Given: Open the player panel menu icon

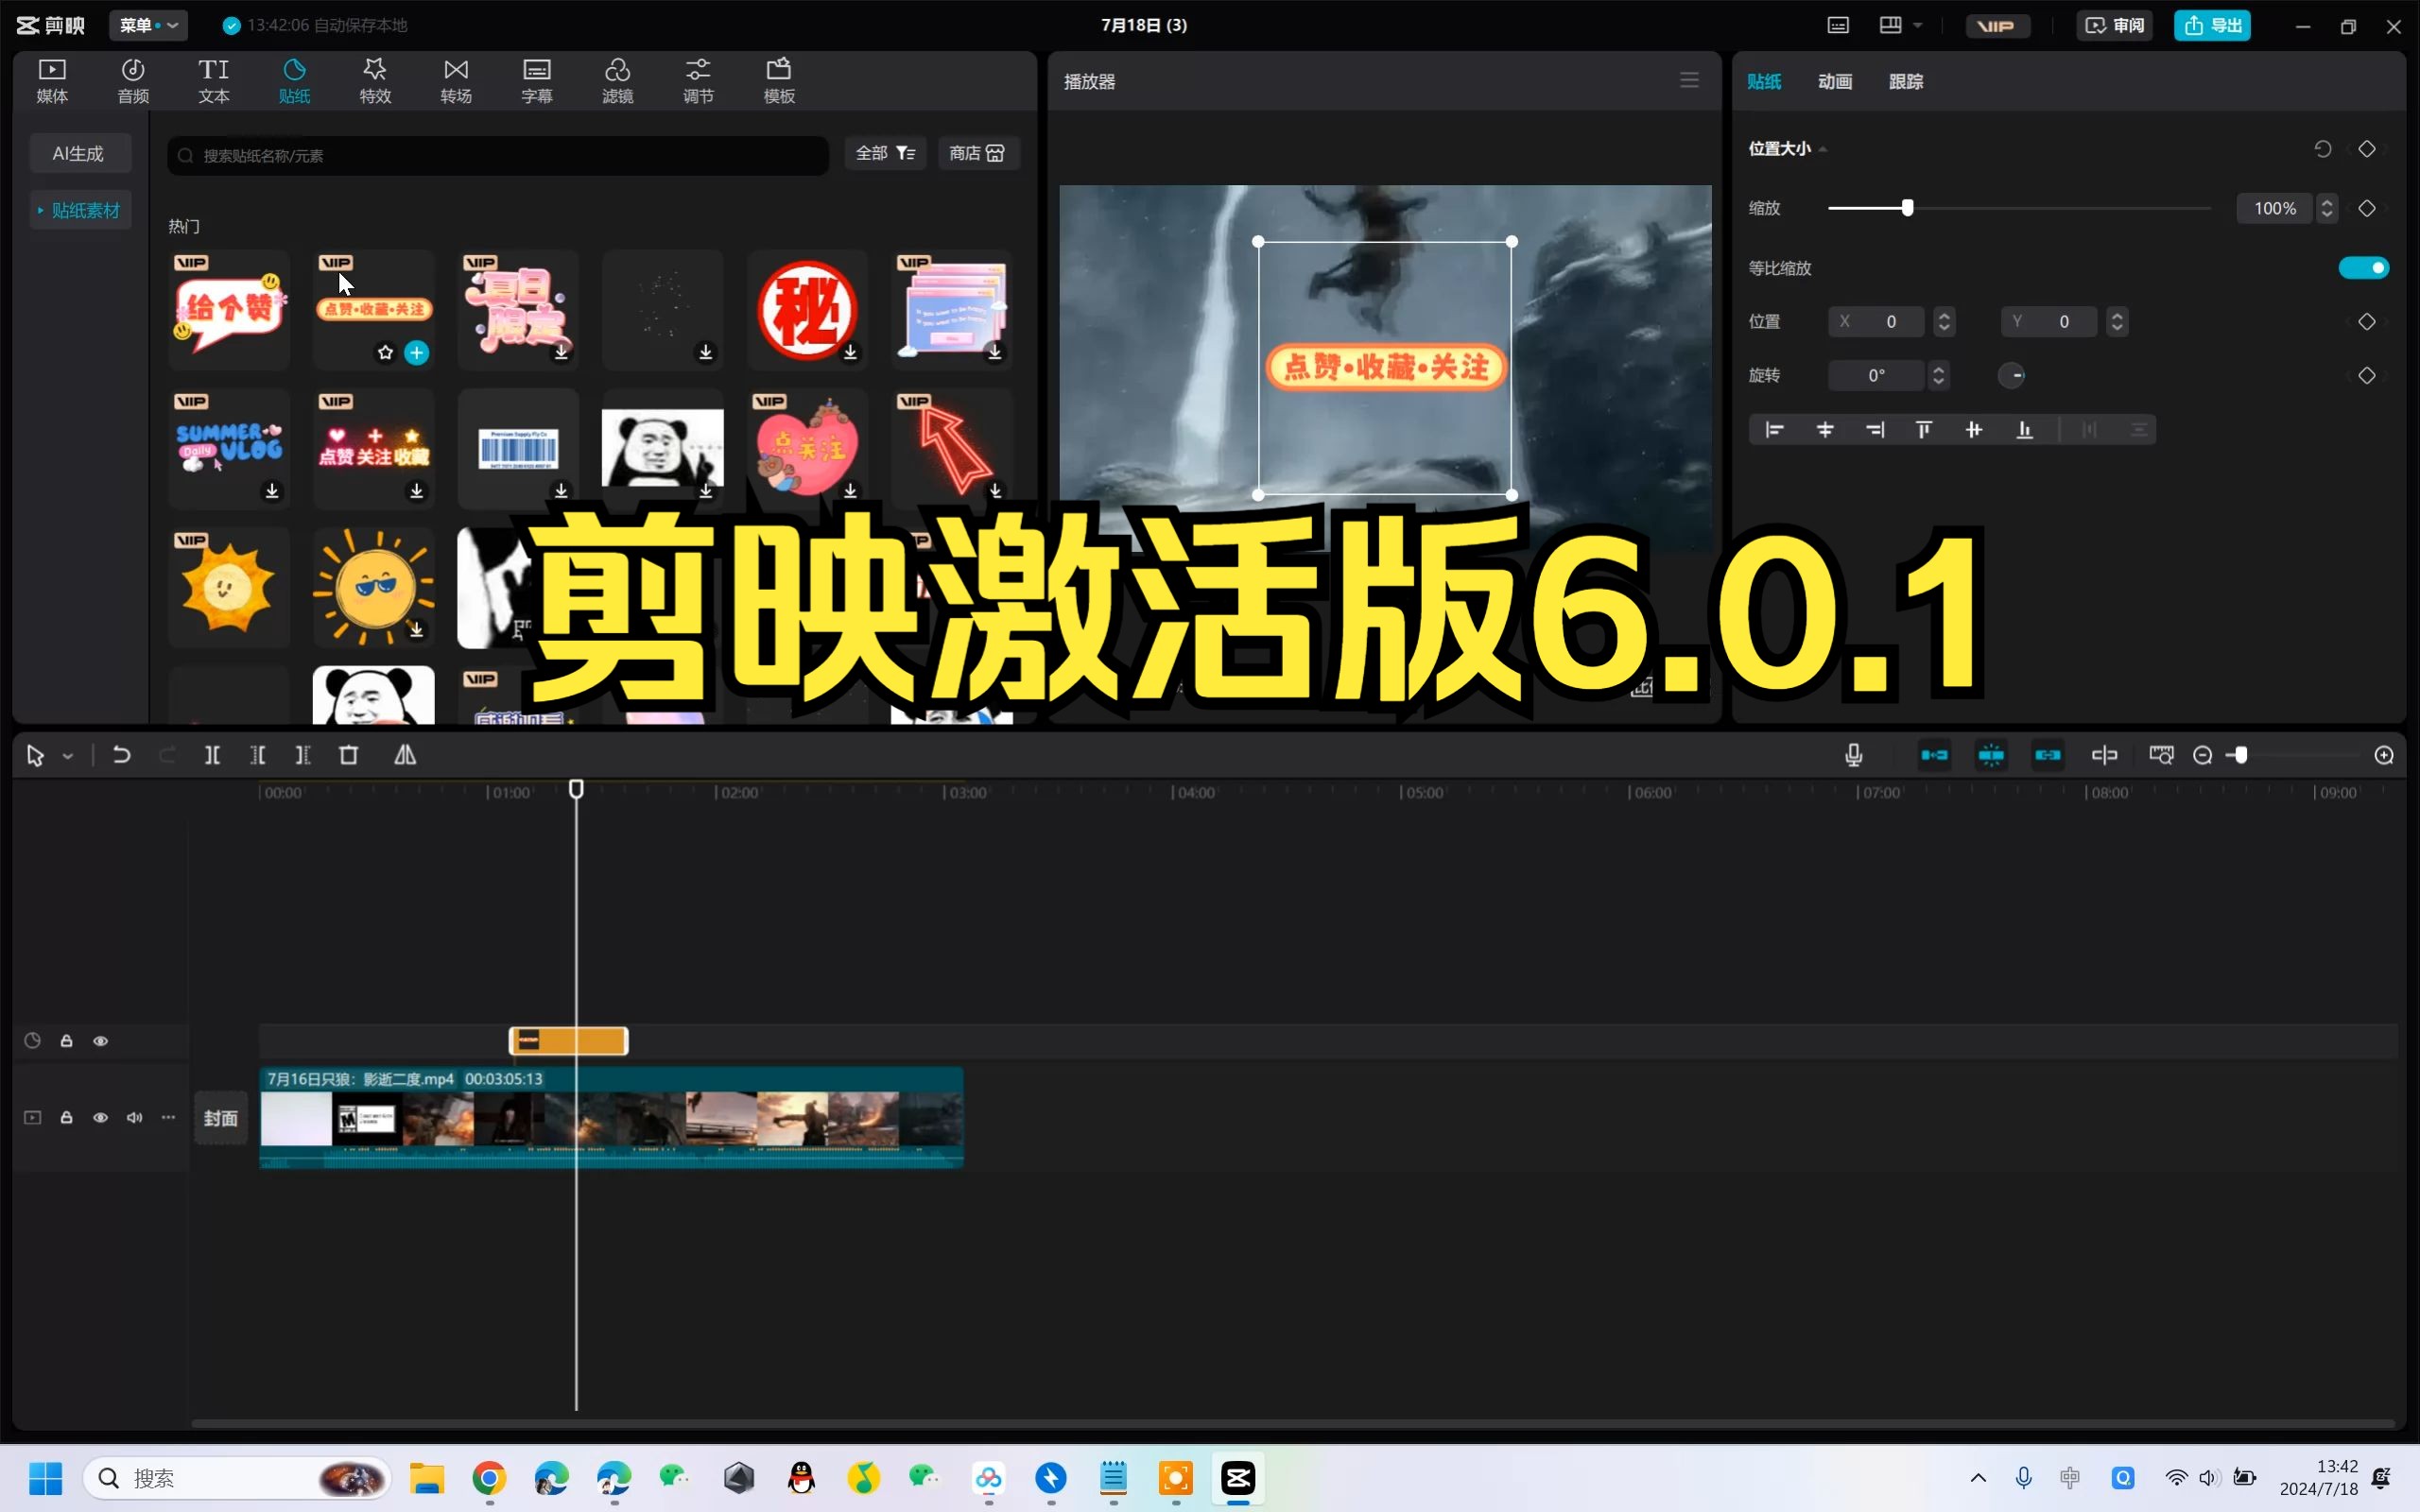Looking at the screenshot, I should [1689, 80].
